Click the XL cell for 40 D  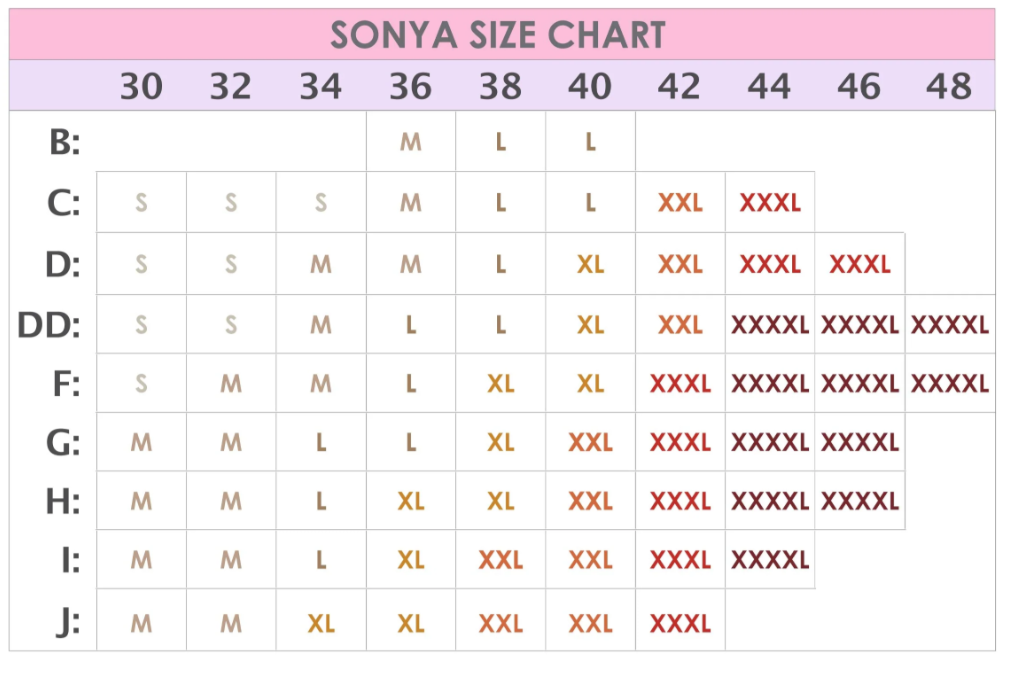tap(590, 265)
